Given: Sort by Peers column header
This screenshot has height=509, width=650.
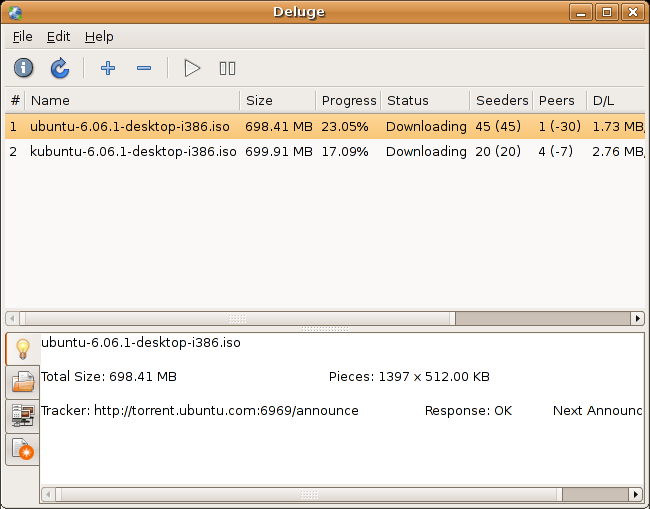Looking at the screenshot, I should (x=560, y=101).
